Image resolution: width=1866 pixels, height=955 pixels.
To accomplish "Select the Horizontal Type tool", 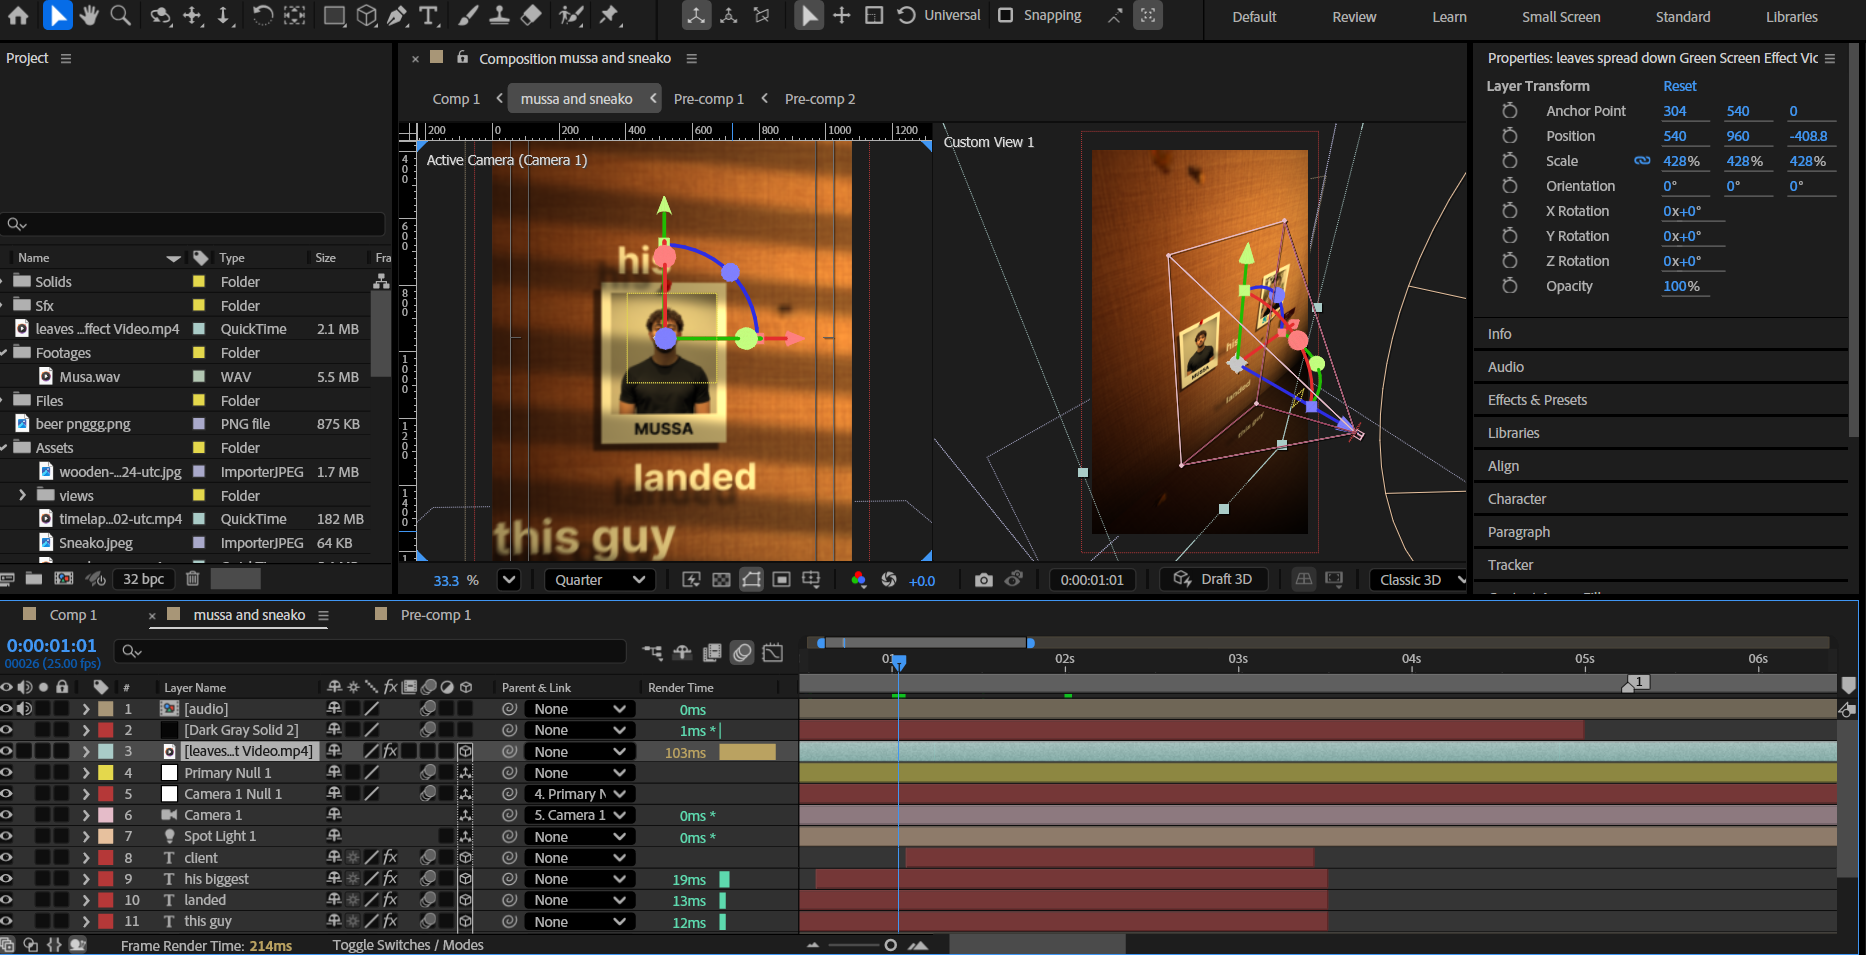I will point(429,15).
